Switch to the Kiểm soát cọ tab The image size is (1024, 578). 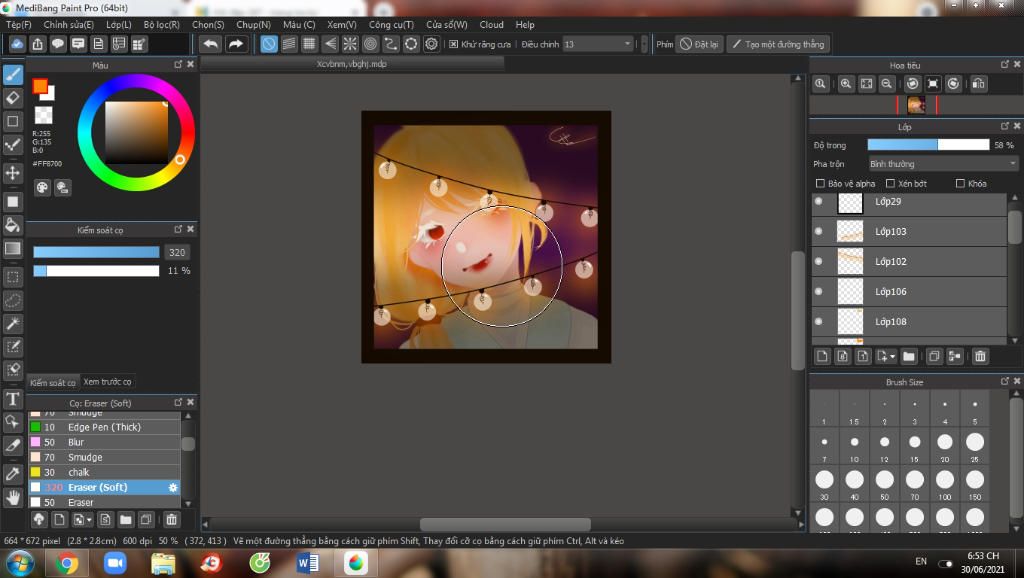(52, 382)
